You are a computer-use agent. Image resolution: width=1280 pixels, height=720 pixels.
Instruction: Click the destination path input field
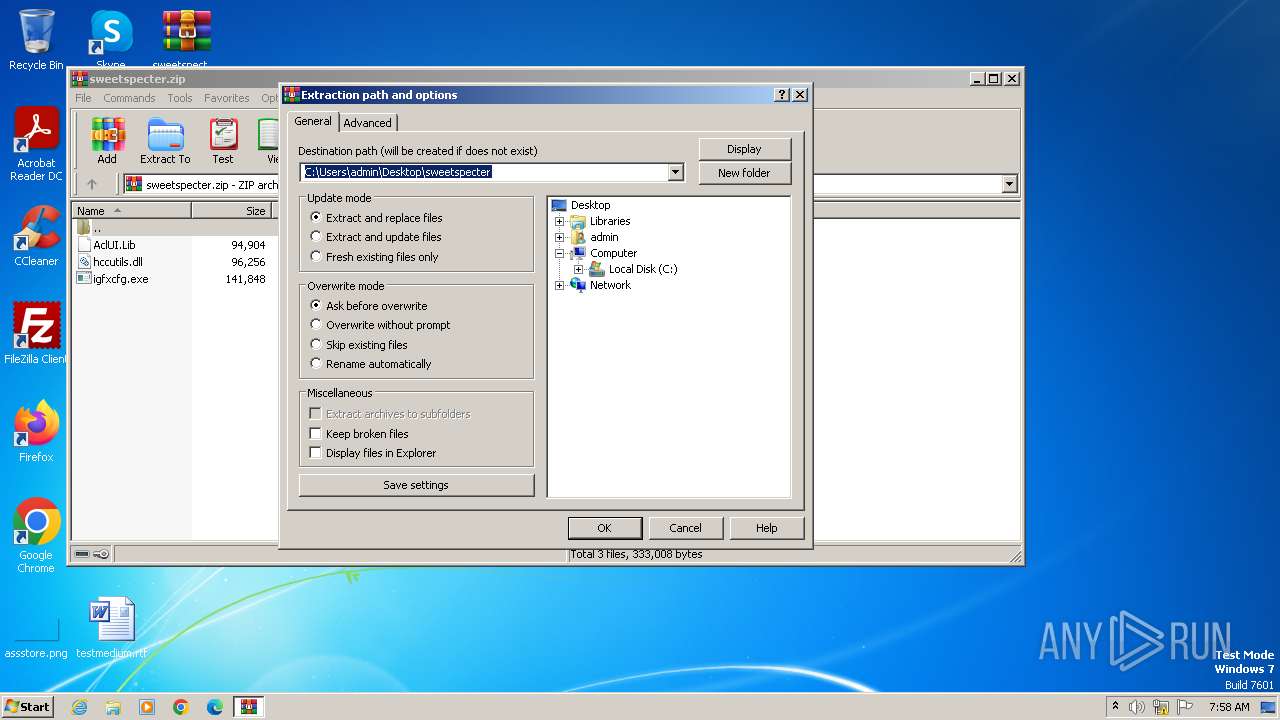point(484,172)
